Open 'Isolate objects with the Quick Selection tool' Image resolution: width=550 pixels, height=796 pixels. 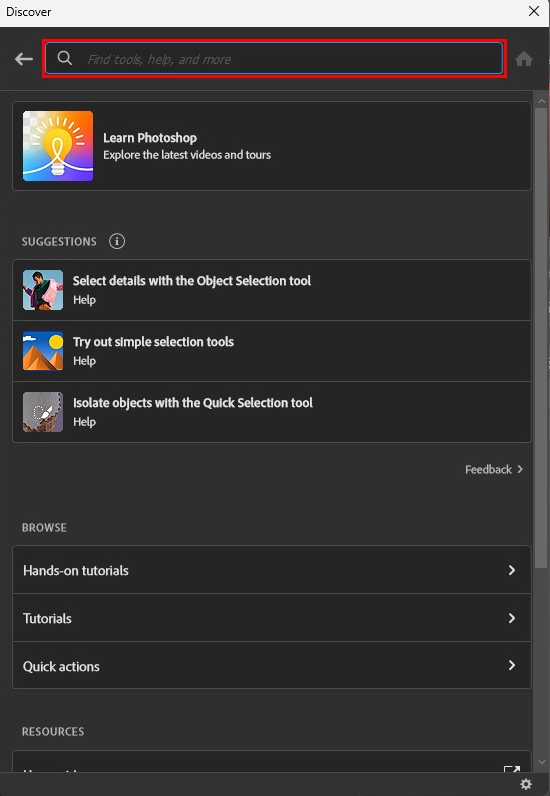pyautogui.click(x=272, y=412)
